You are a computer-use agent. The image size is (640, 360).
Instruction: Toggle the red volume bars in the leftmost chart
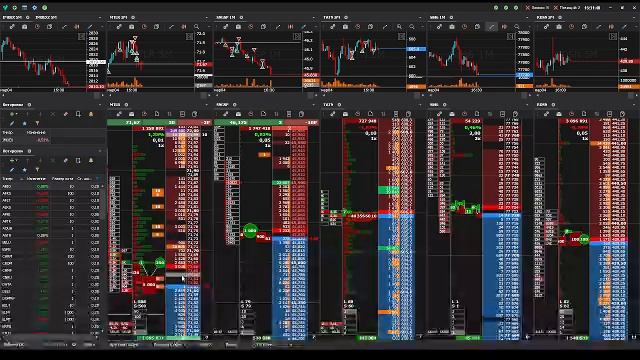tap(77, 27)
